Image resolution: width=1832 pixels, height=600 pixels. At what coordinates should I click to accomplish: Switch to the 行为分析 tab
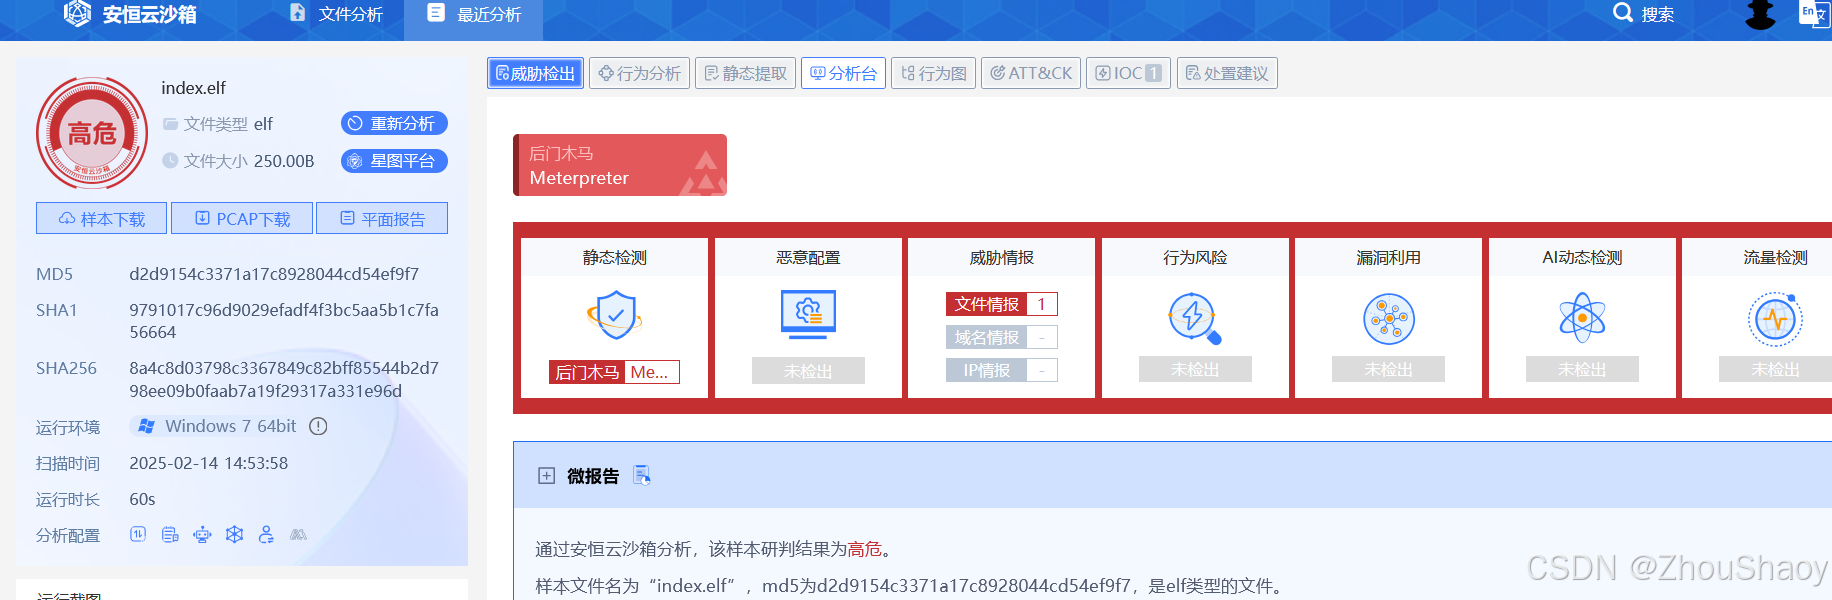(639, 73)
